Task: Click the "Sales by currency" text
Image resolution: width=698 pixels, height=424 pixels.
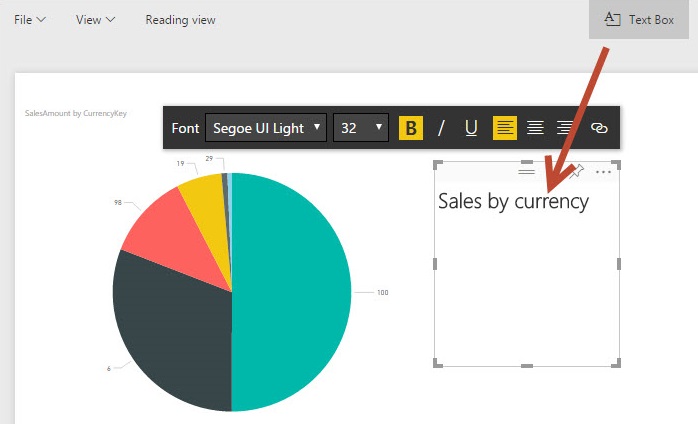Action: pyautogui.click(x=513, y=201)
